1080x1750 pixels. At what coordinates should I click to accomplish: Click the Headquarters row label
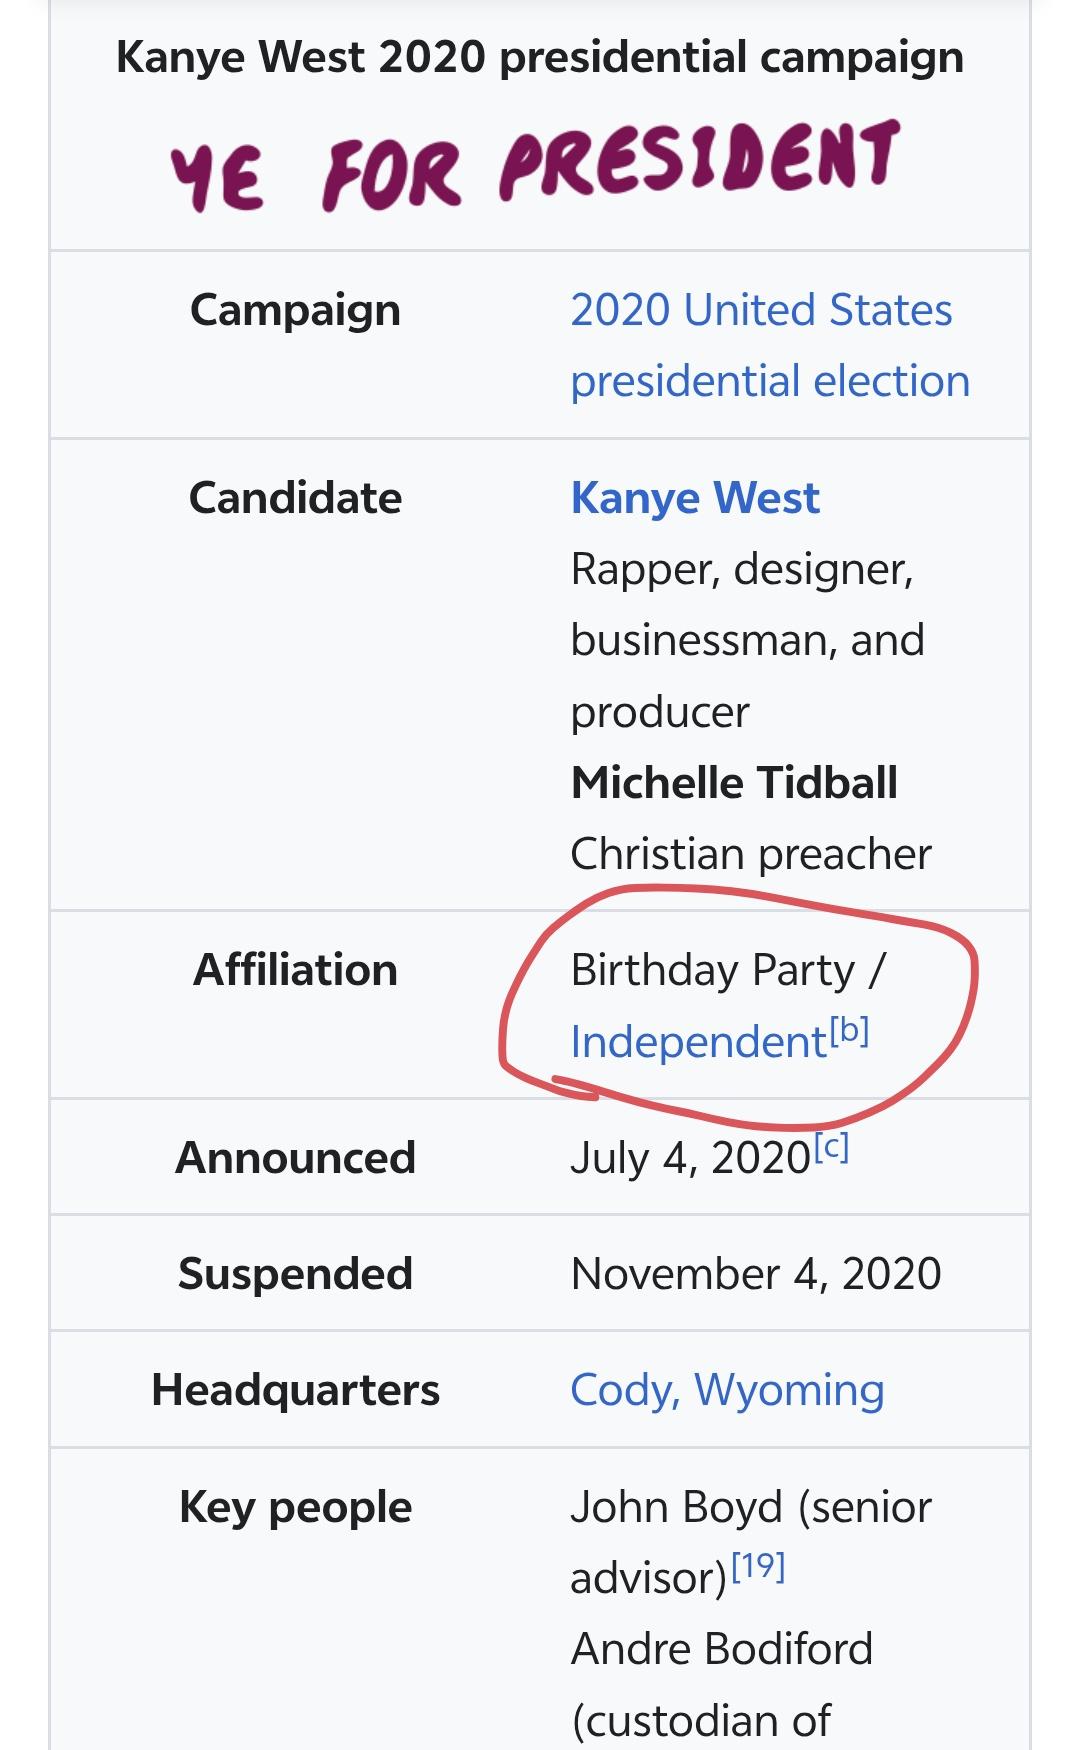(x=295, y=1390)
